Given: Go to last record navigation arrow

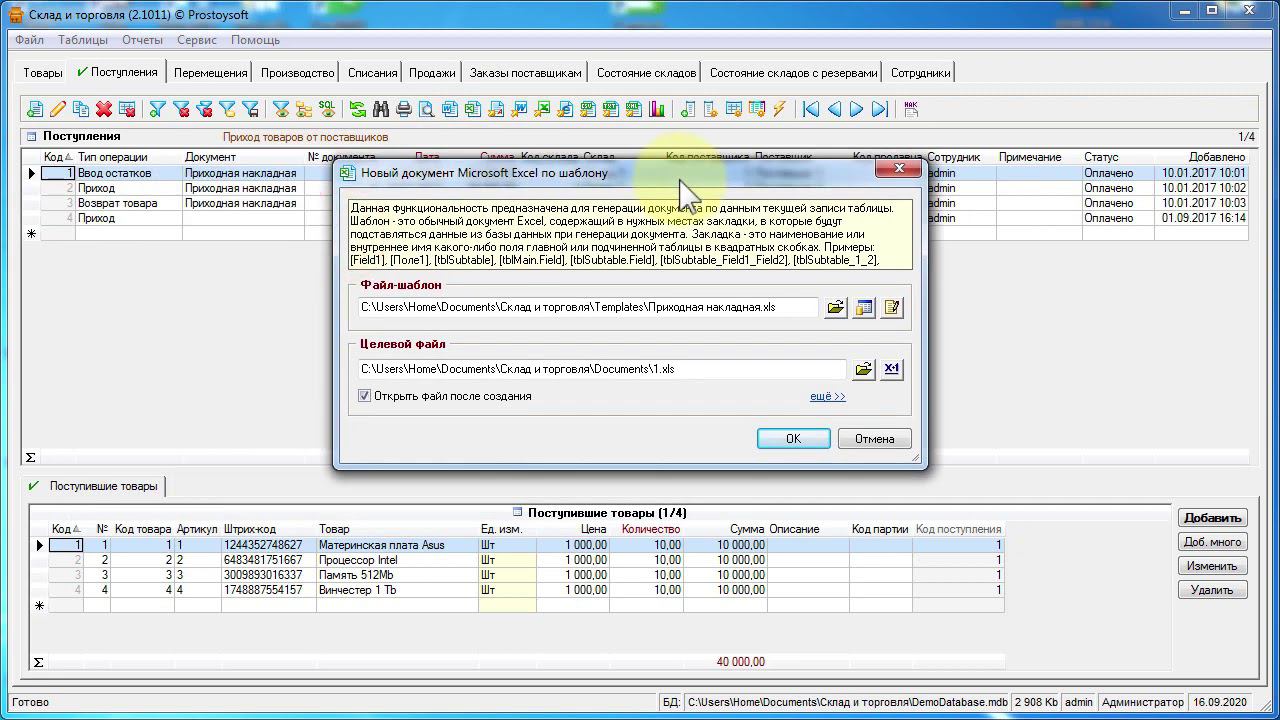Looking at the screenshot, I should pos(880,109).
